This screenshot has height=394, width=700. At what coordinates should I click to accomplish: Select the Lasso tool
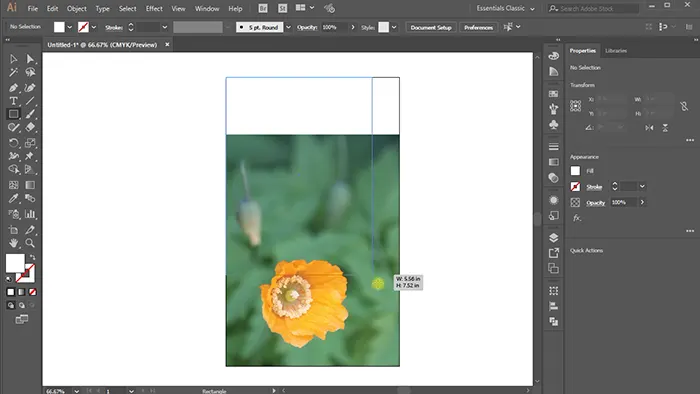coord(30,72)
